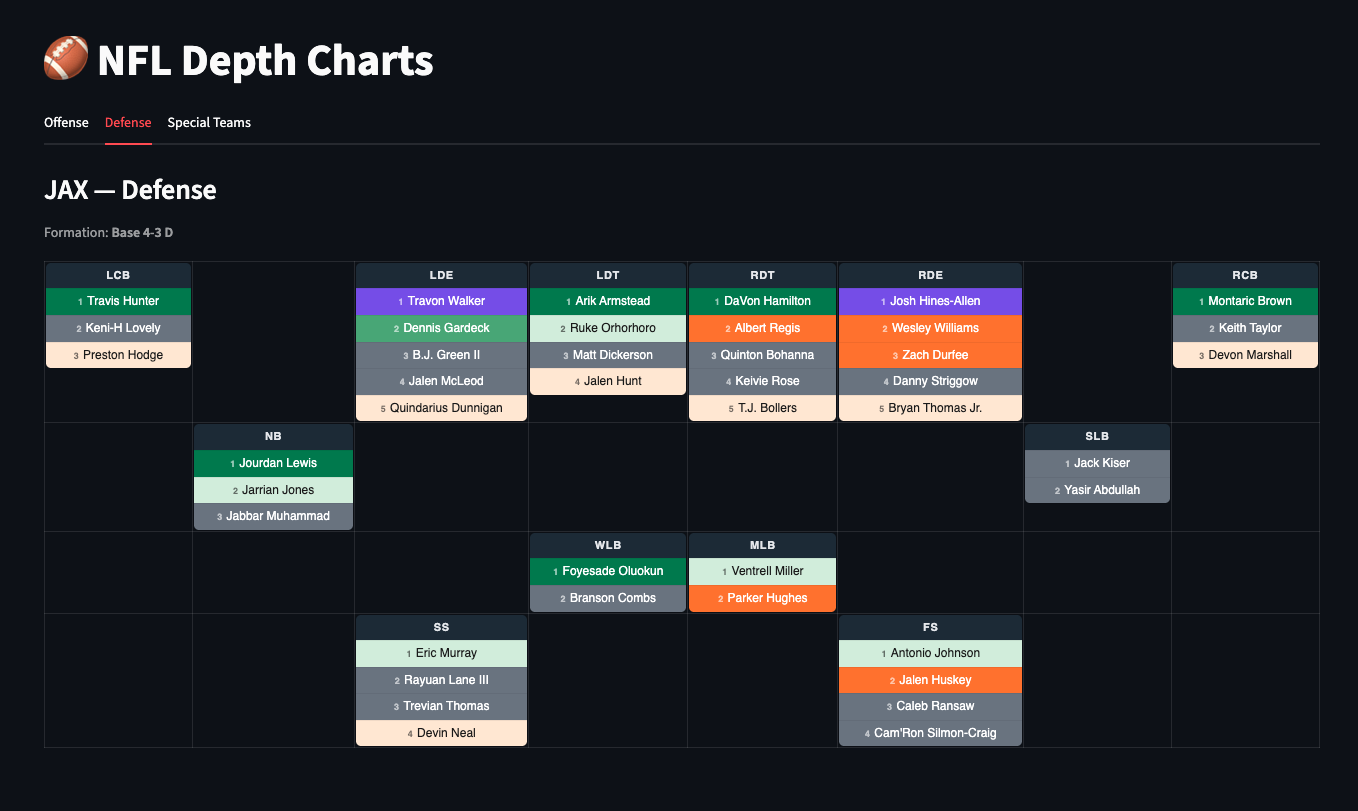
Task: Click the RCB position header
Action: pyautogui.click(x=1245, y=275)
